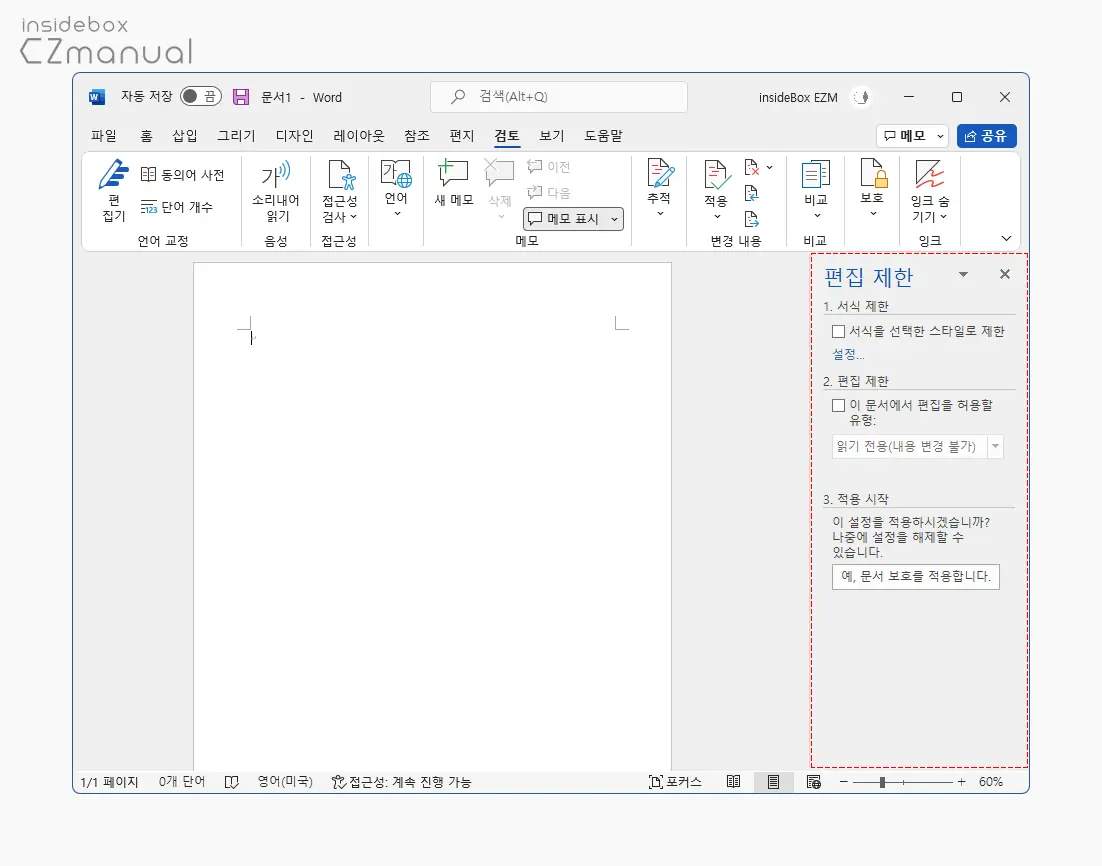
Task: Enable Focus mode (포커스)
Action: (x=675, y=782)
